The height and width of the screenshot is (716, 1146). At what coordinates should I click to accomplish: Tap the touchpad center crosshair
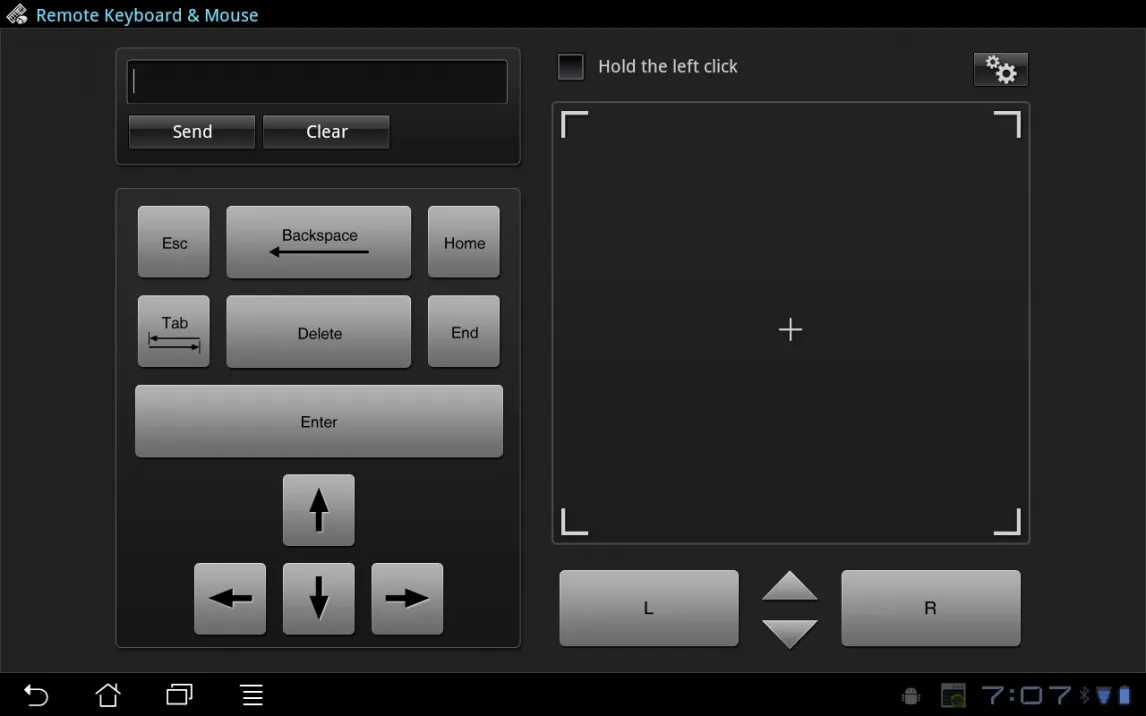coord(790,329)
